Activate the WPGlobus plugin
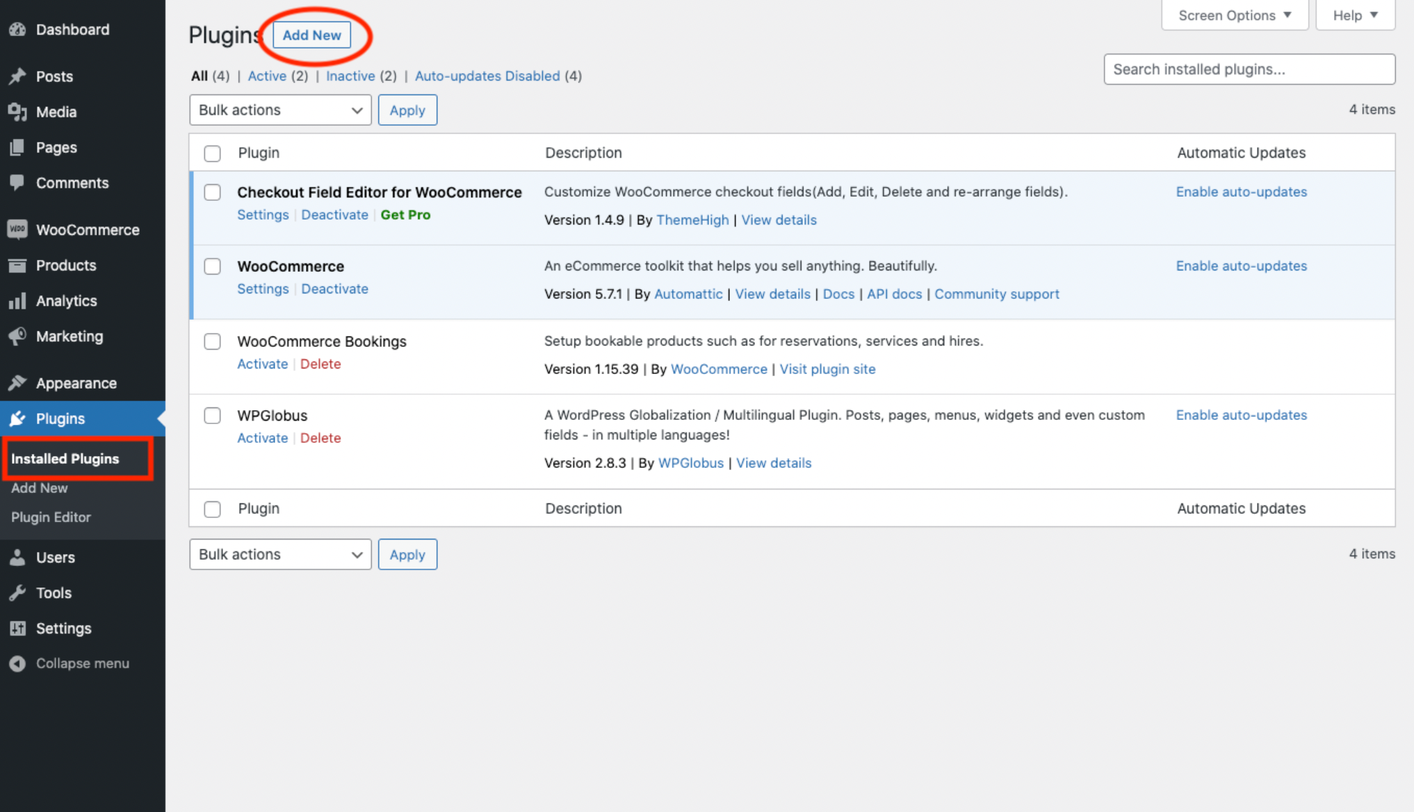1414x812 pixels. [262, 438]
